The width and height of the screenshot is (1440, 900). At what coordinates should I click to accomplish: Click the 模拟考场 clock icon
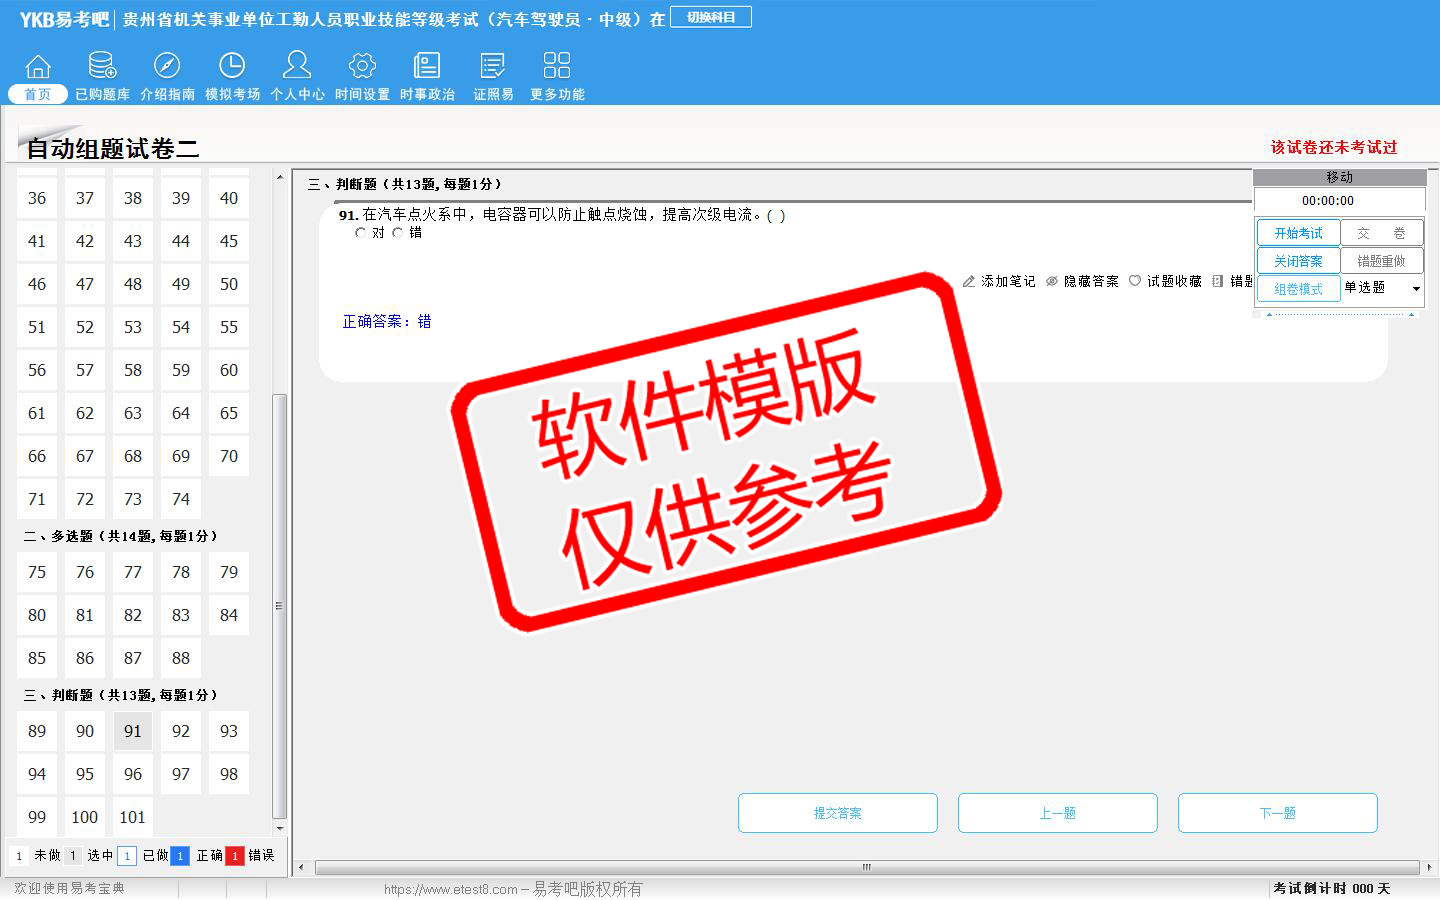[x=232, y=67]
